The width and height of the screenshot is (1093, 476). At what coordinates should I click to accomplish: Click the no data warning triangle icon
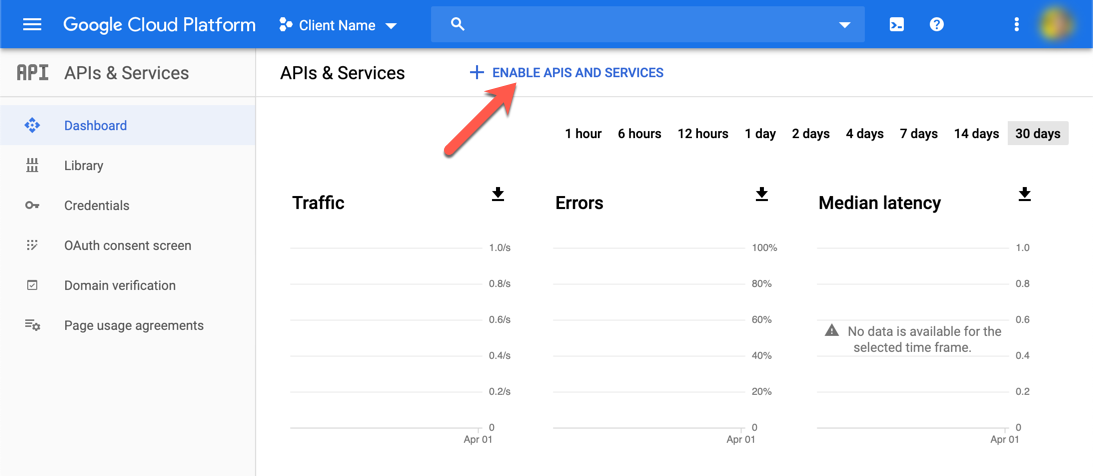tap(832, 330)
